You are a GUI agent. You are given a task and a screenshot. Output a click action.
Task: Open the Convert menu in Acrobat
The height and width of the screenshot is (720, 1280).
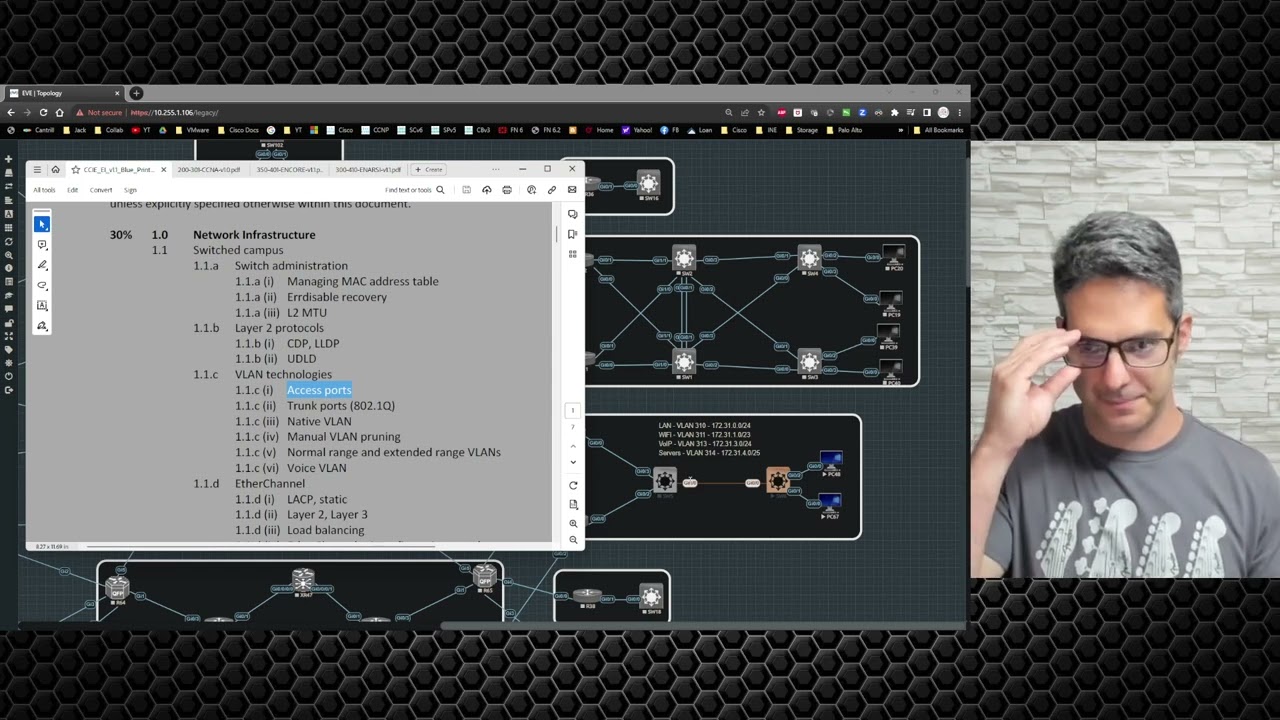101,190
